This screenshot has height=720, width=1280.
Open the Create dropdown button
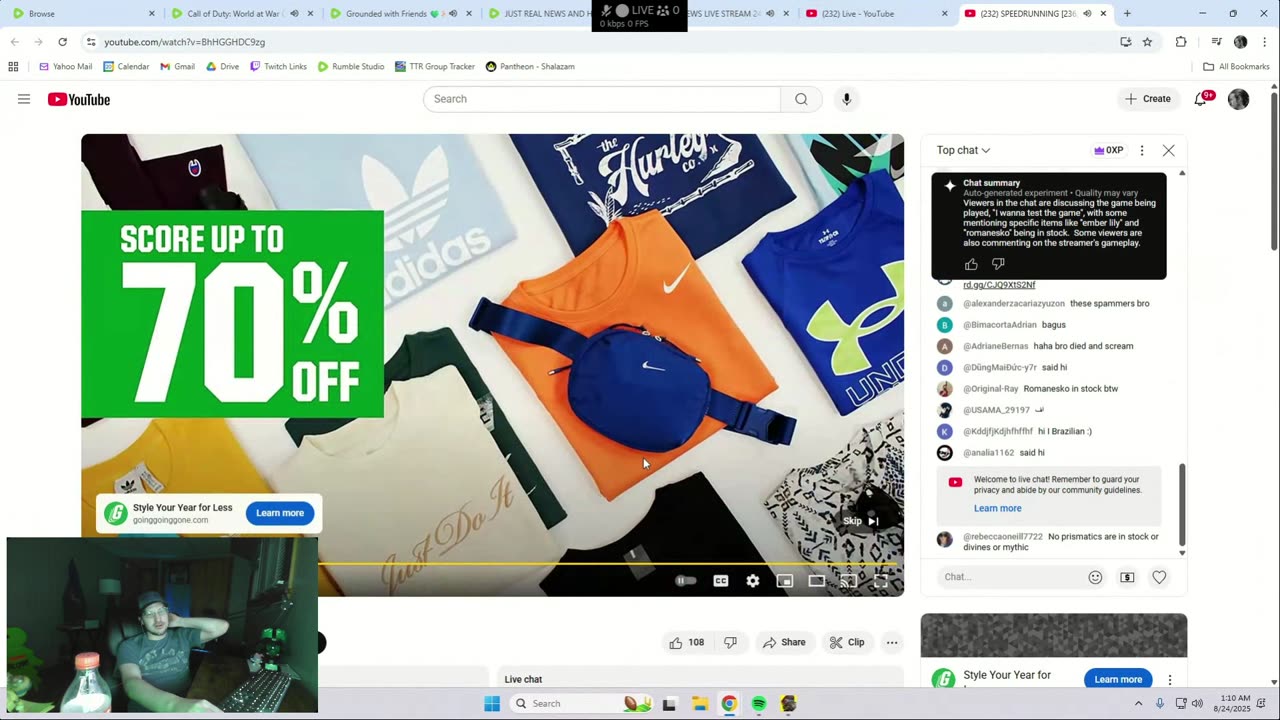point(1147,99)
